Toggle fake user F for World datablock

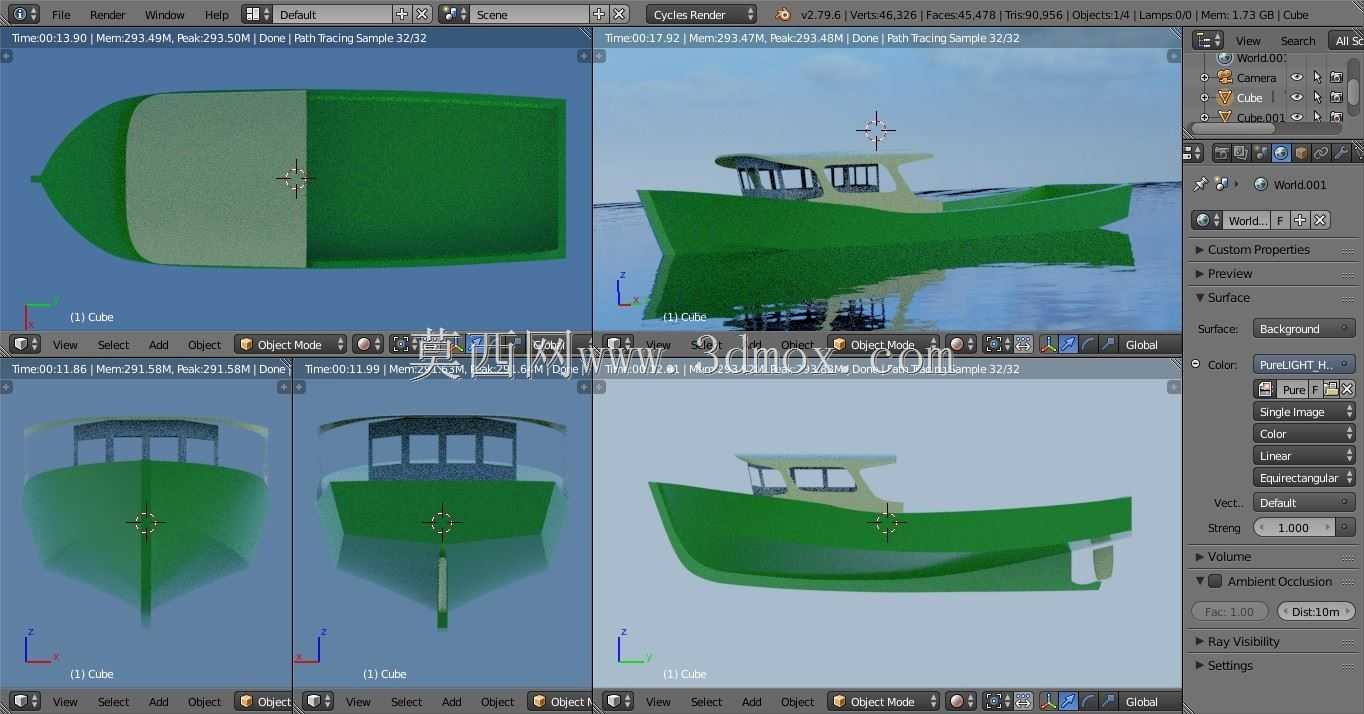coord(1280,220)
